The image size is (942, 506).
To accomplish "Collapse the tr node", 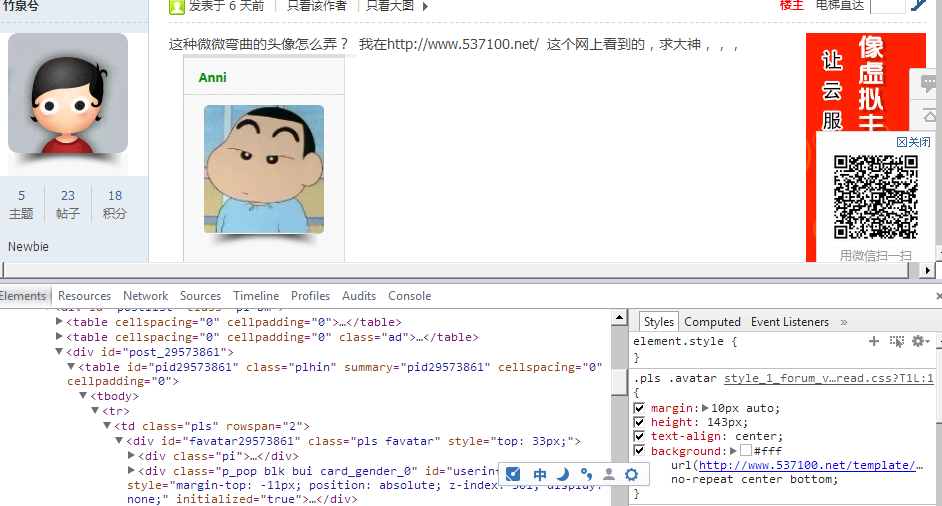I will pyautogui.click(x=95, y=411).
